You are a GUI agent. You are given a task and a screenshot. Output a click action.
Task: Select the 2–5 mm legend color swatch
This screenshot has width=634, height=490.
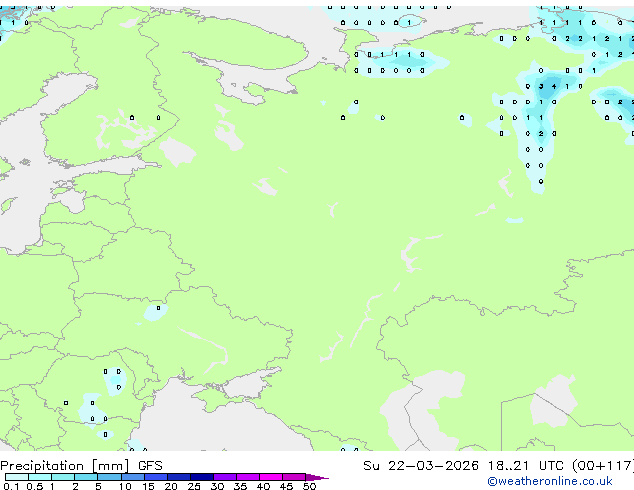(x=86, y=477)
